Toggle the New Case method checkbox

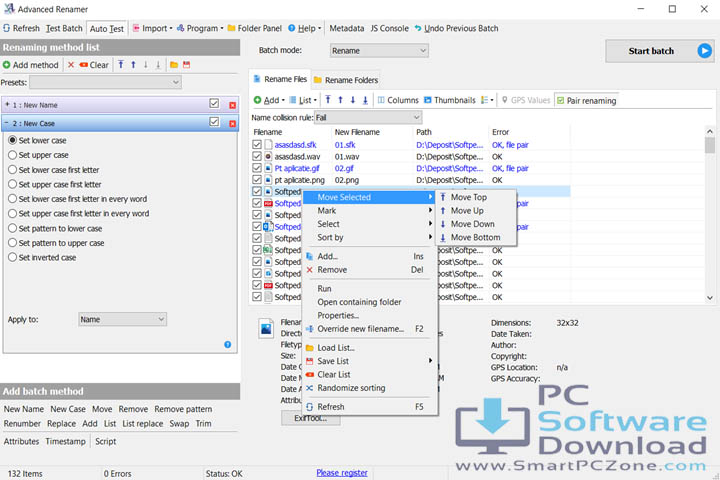coord(214,122)
